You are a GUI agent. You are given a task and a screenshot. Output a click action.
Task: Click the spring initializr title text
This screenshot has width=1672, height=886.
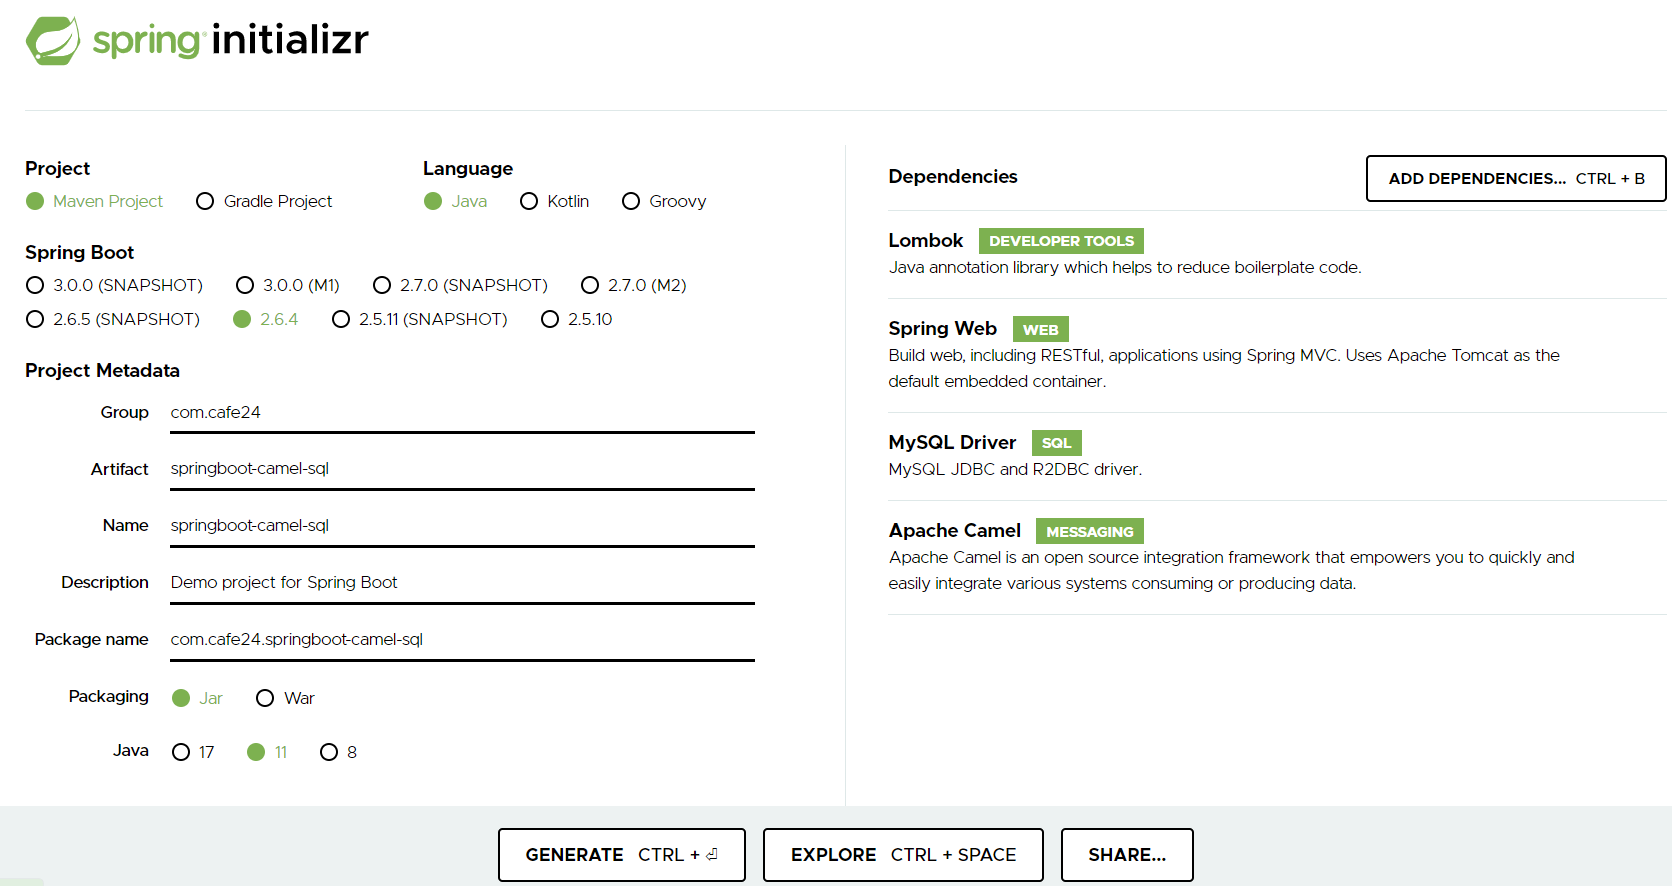click(x=231, y=40)
